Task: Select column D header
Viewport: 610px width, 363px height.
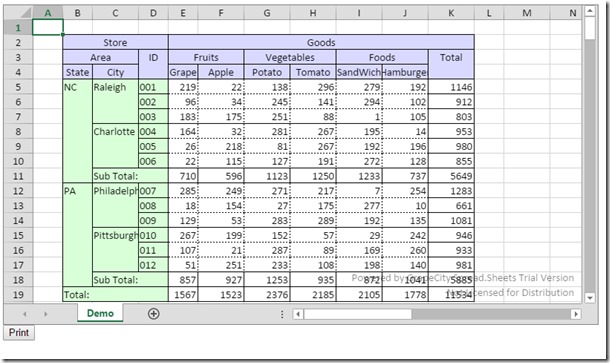Action: pyautogui.click(x=153, y=13)
